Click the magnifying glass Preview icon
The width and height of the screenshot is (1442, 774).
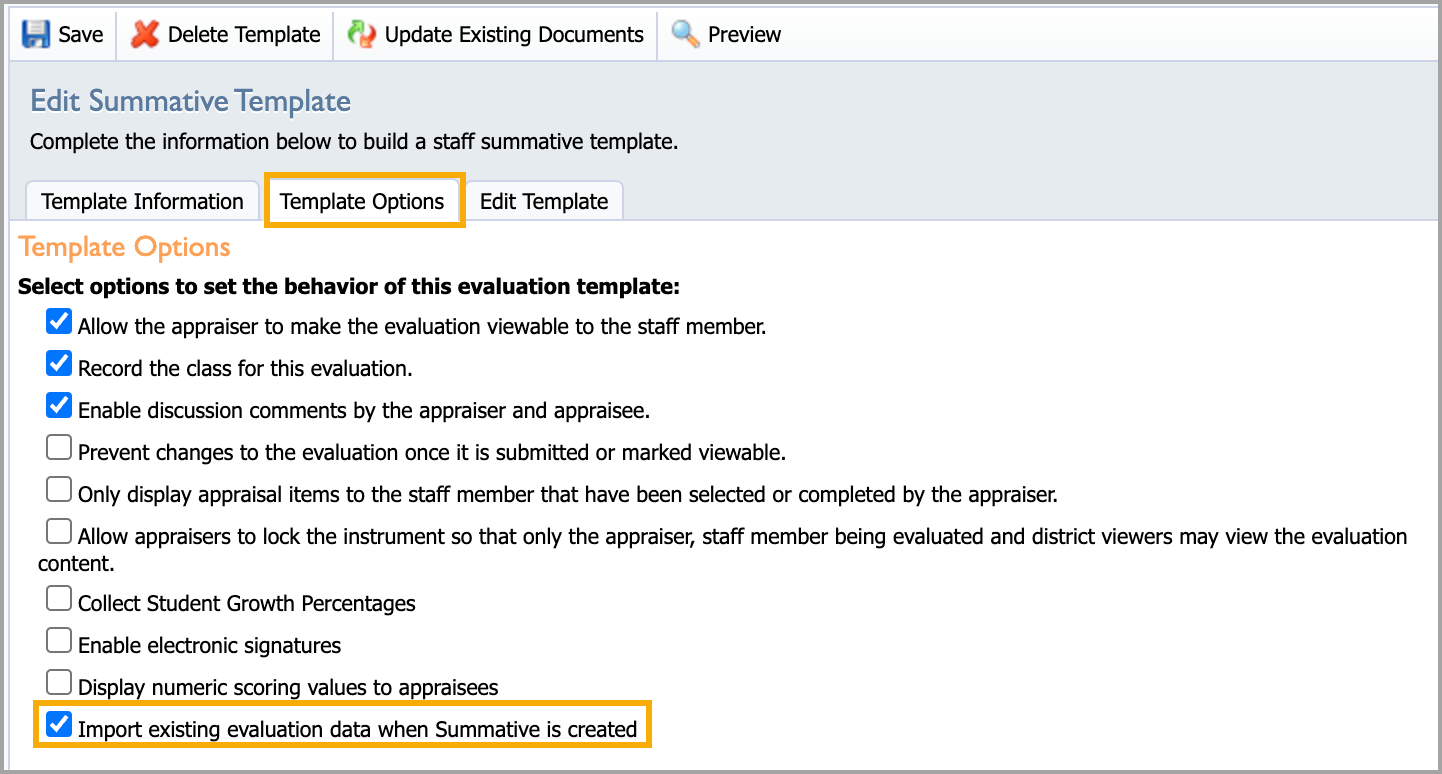685,34
